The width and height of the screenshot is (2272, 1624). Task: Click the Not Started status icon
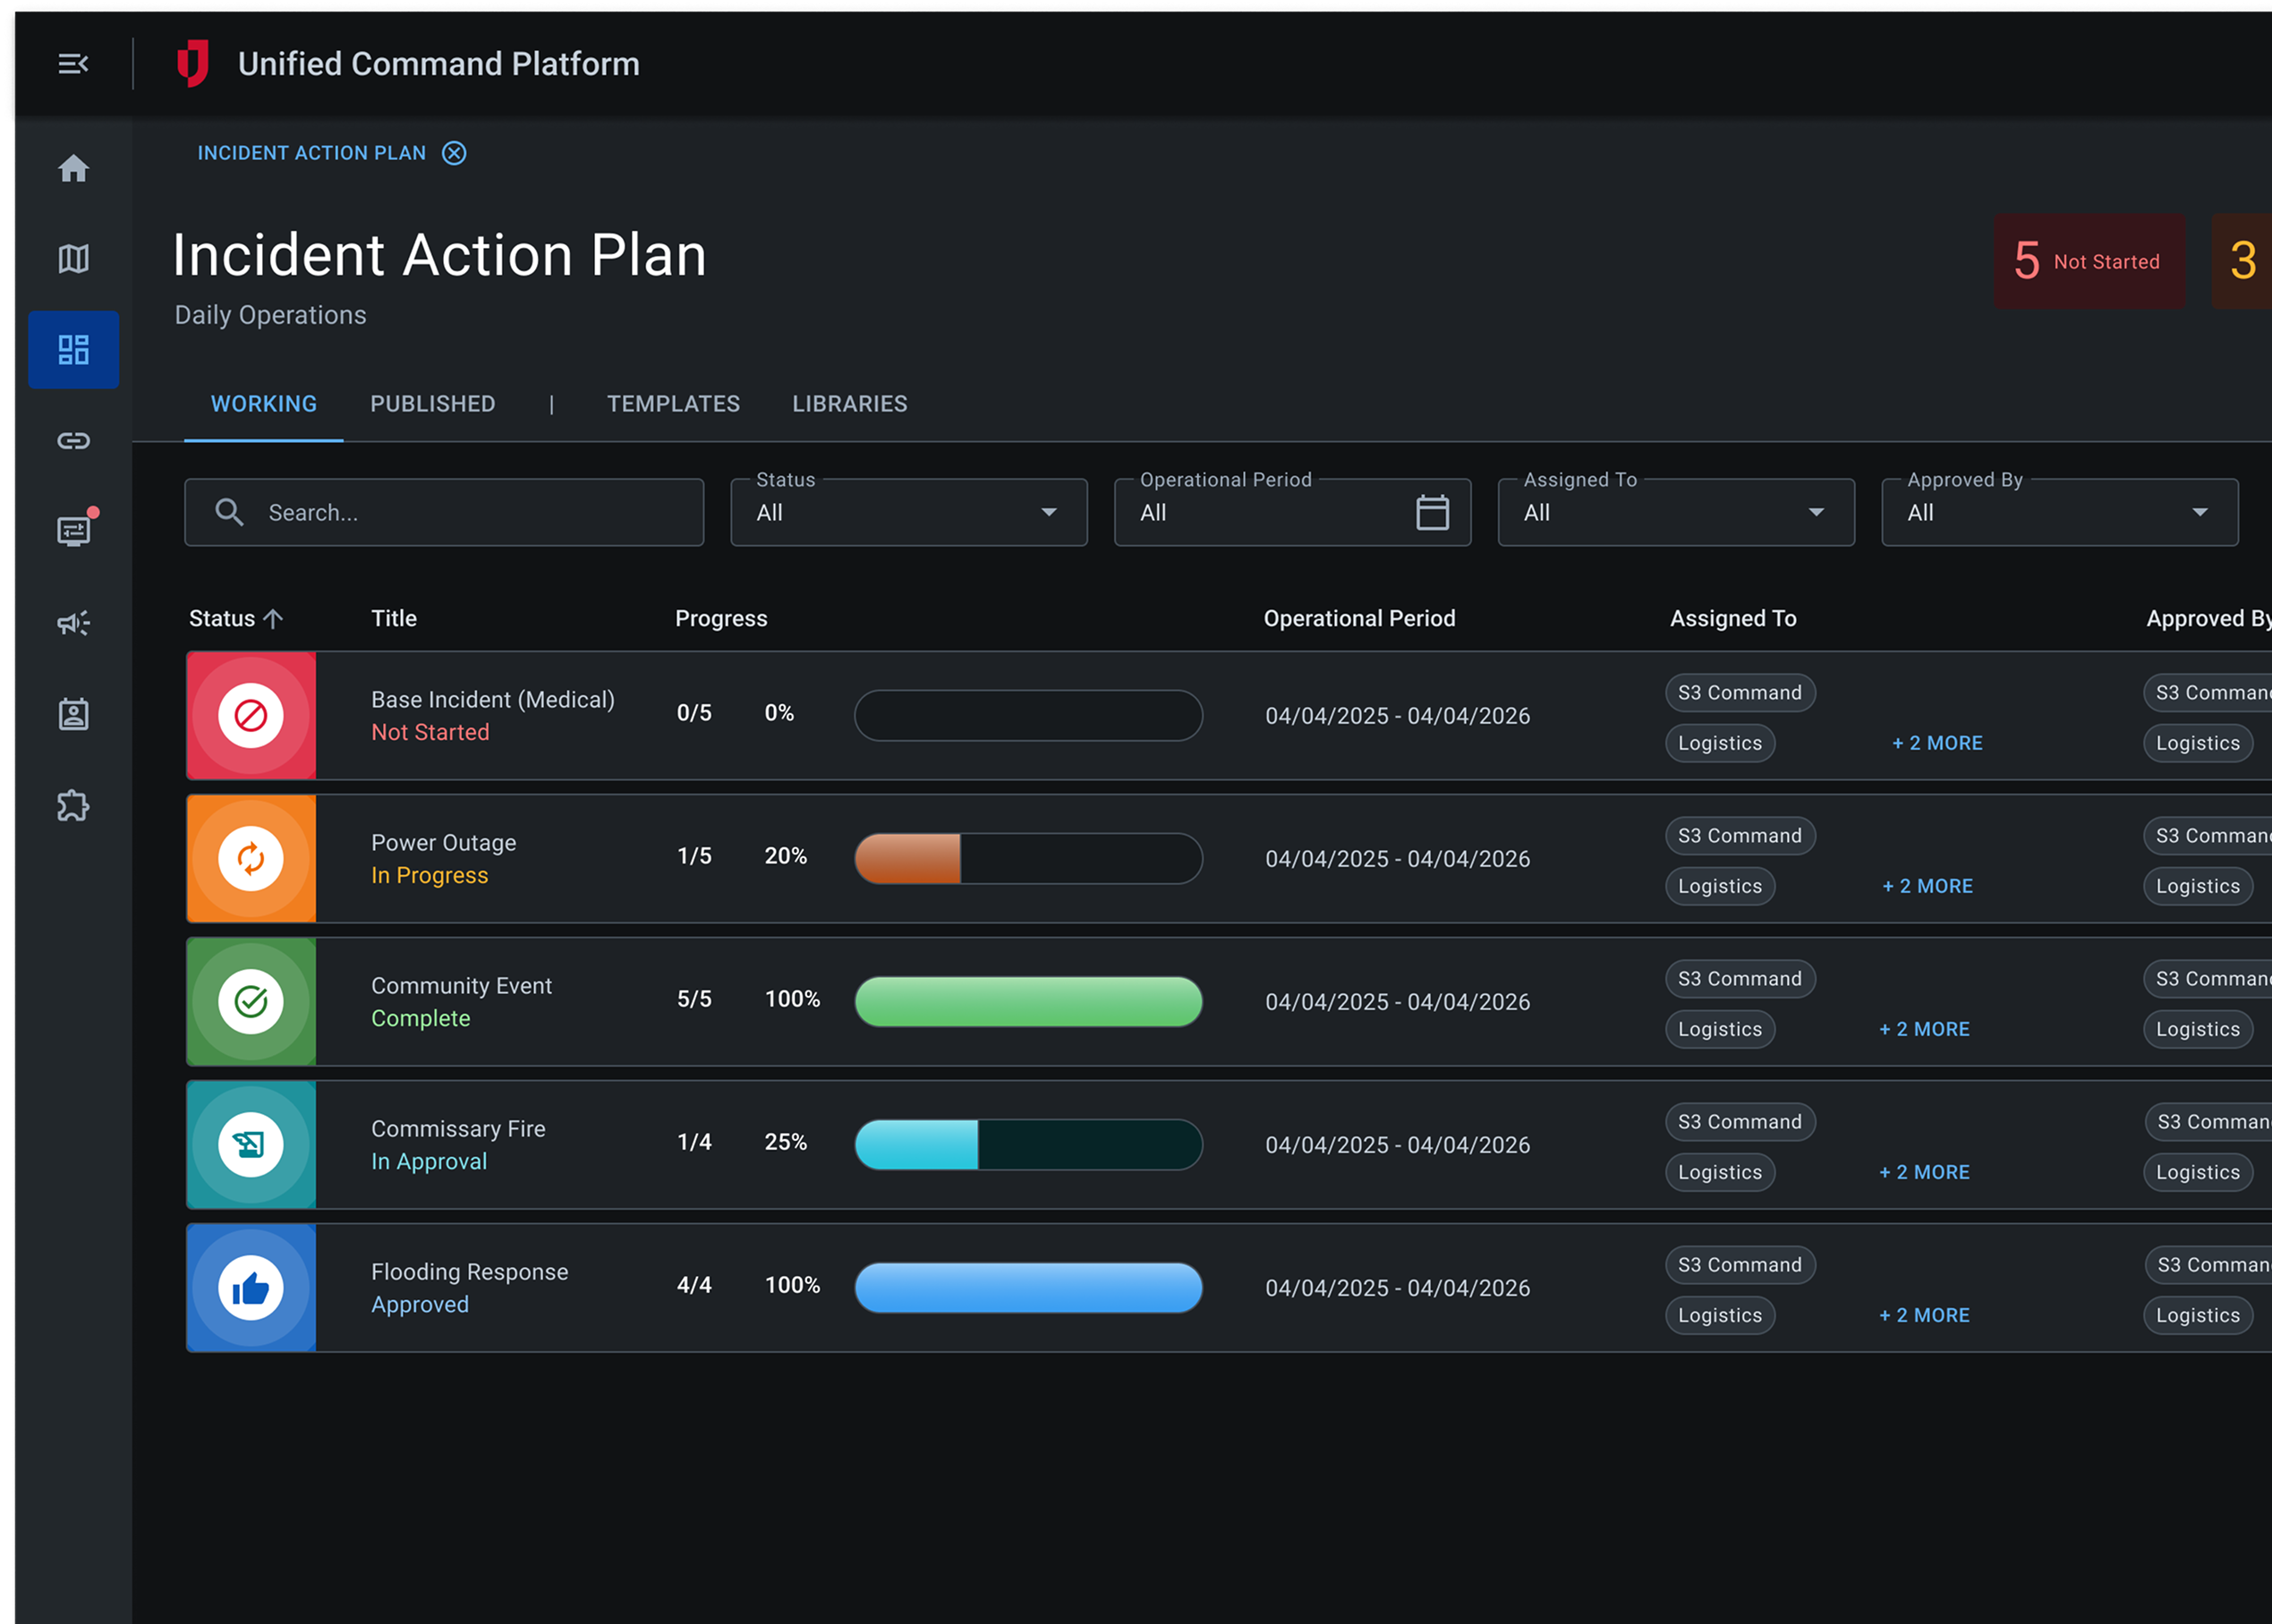click(251, 716)
